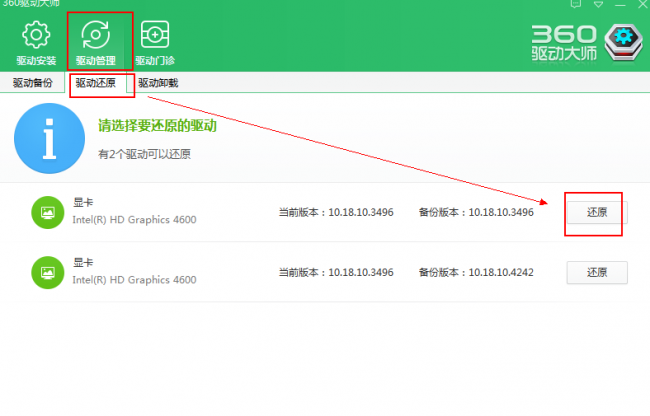
Task: Restore driver with backup version 10.18.10.3496
Action: tap(597, 213)
